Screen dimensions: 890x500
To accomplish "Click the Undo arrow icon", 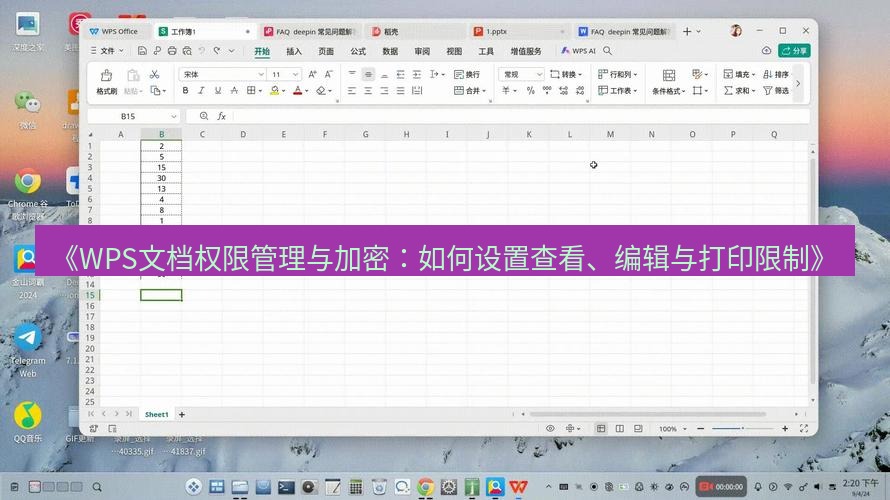I will (x=201, y=51).
